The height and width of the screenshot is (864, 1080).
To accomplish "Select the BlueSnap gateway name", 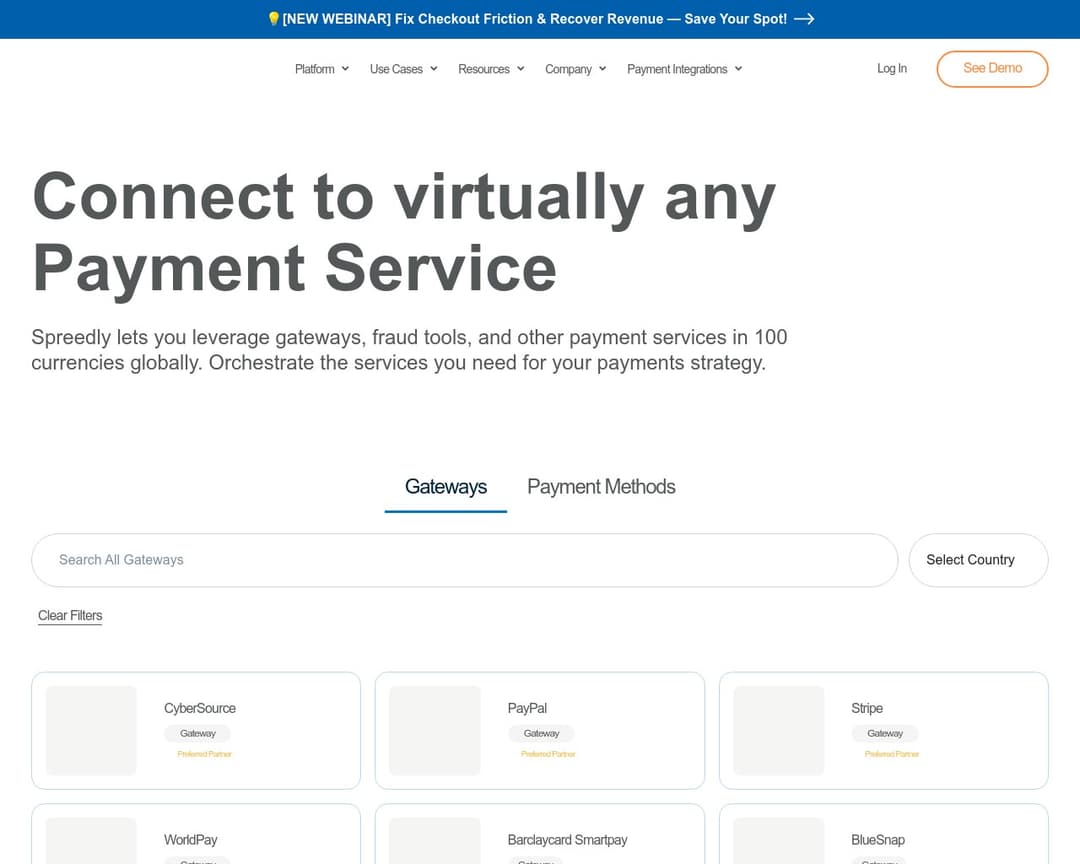I will point(878,840).
